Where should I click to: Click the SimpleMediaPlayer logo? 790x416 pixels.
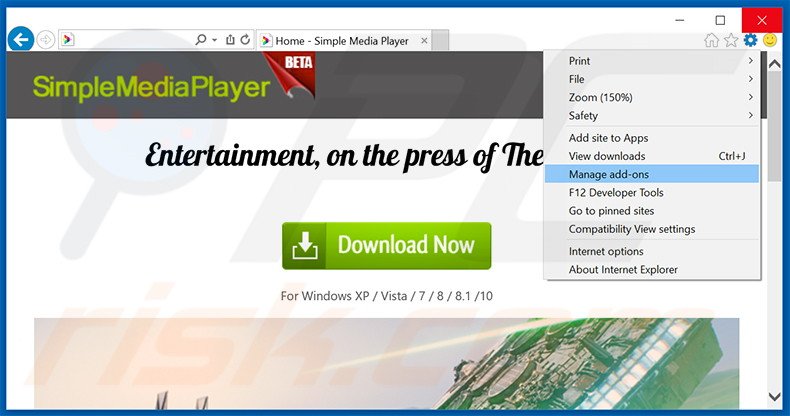(x=151, y=87)
